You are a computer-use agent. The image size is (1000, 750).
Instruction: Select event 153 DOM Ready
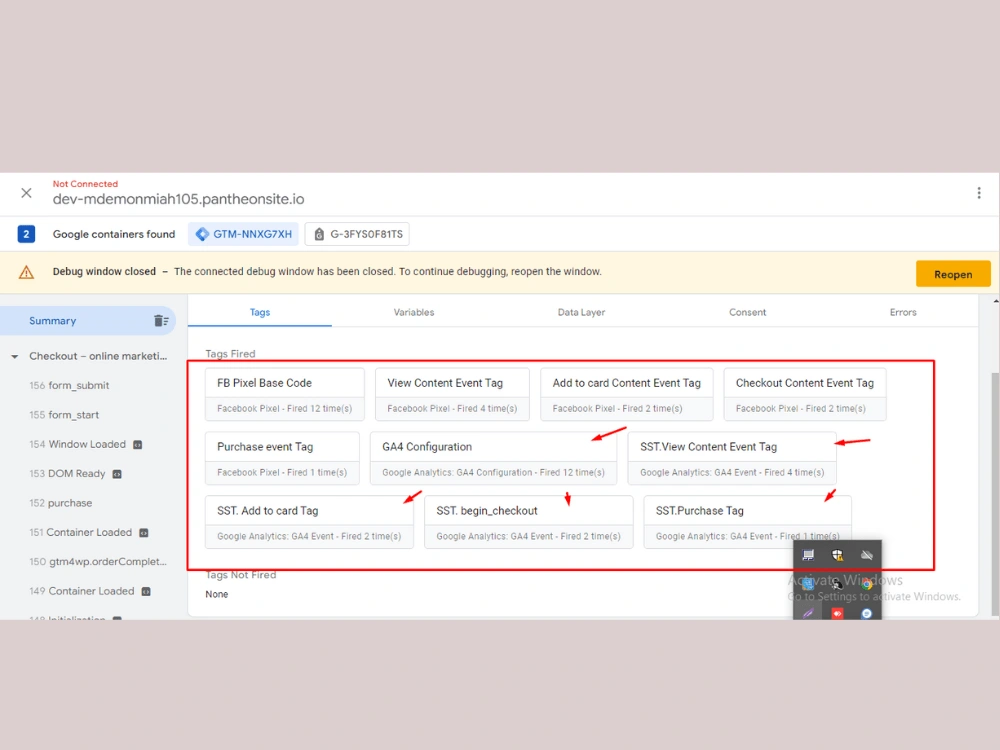(67, 473)
